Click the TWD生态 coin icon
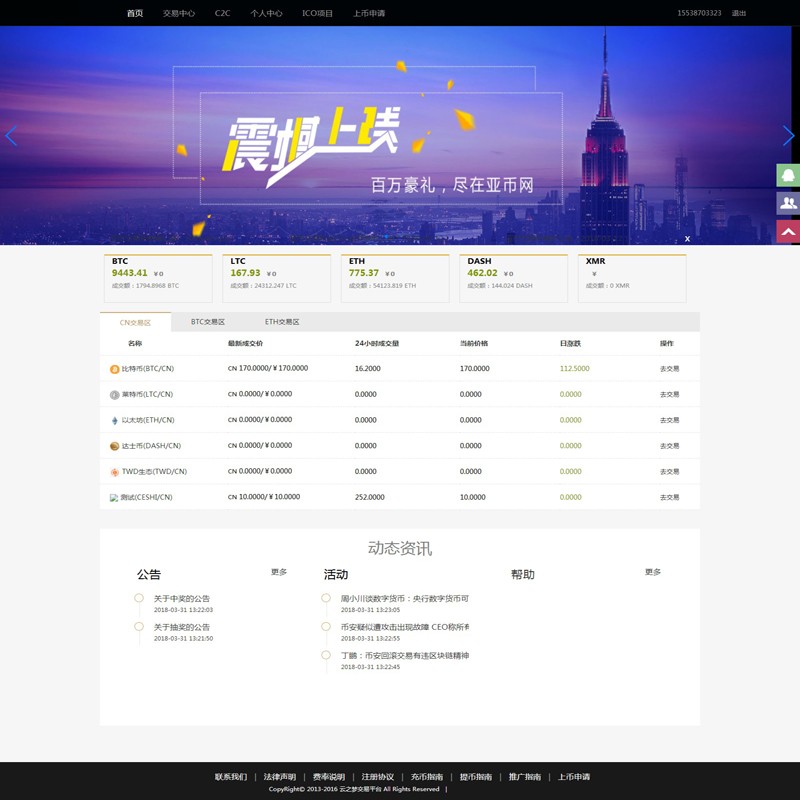This screenshot has height=800, width=800. coord(113,469)
